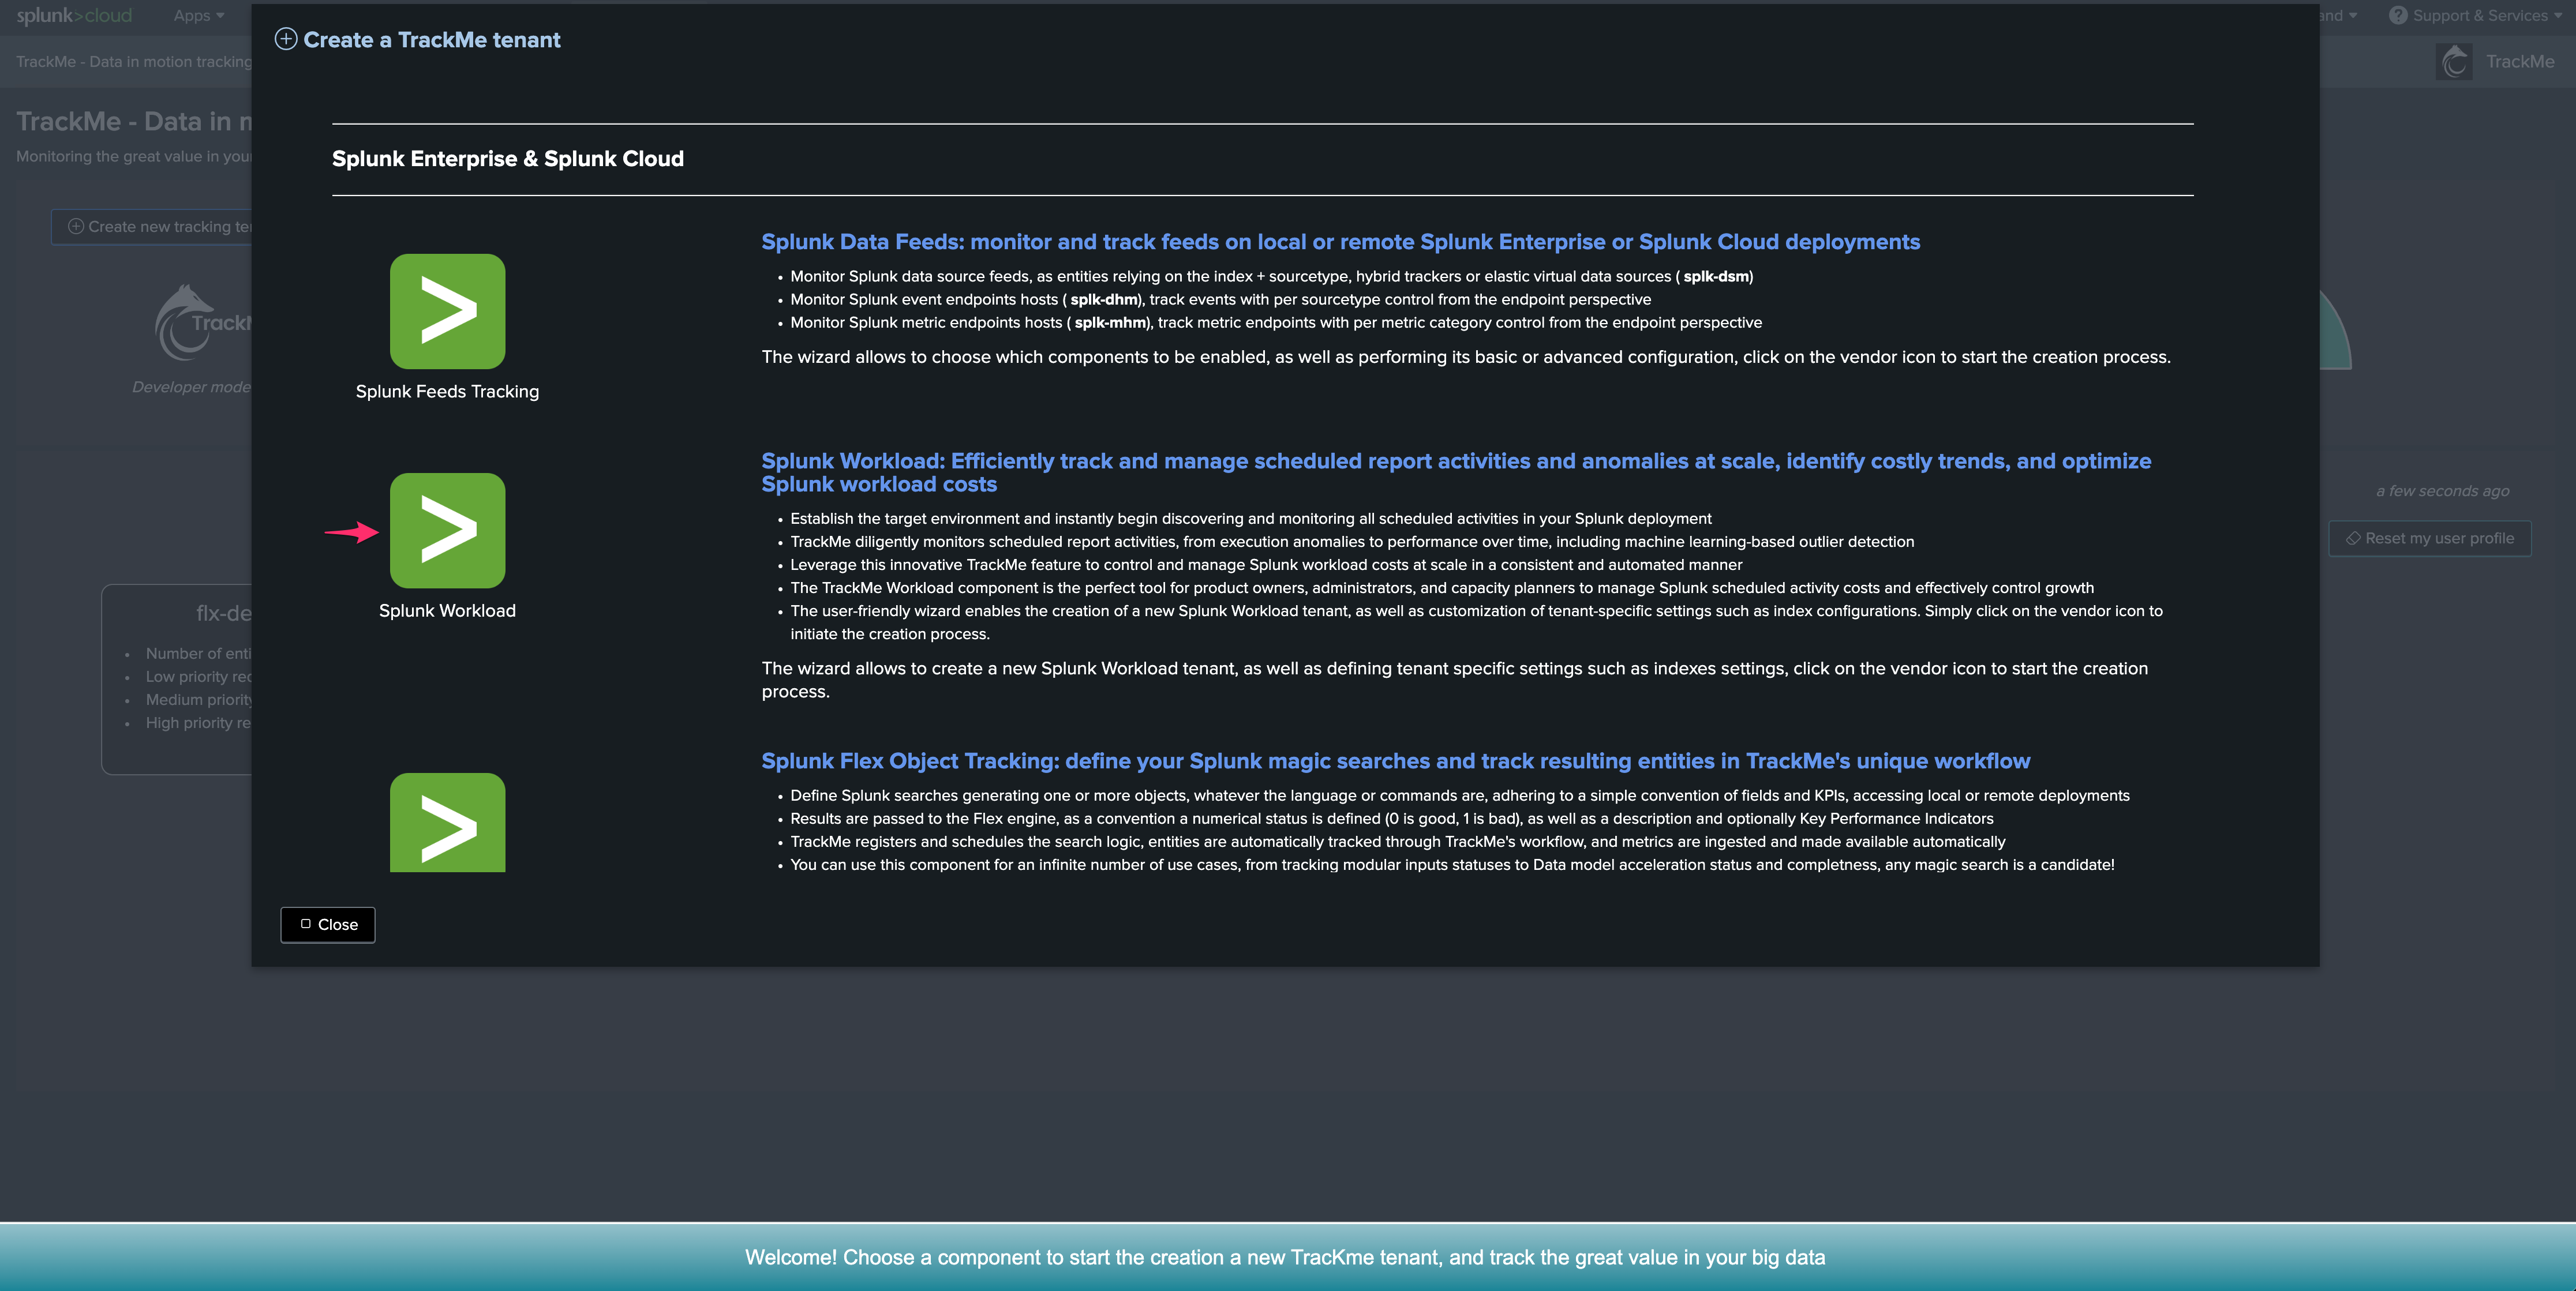The width and height of the screenshot is (2576, 1291).
Task: Click the splunk>cloud logo
Action: point(74,15)
